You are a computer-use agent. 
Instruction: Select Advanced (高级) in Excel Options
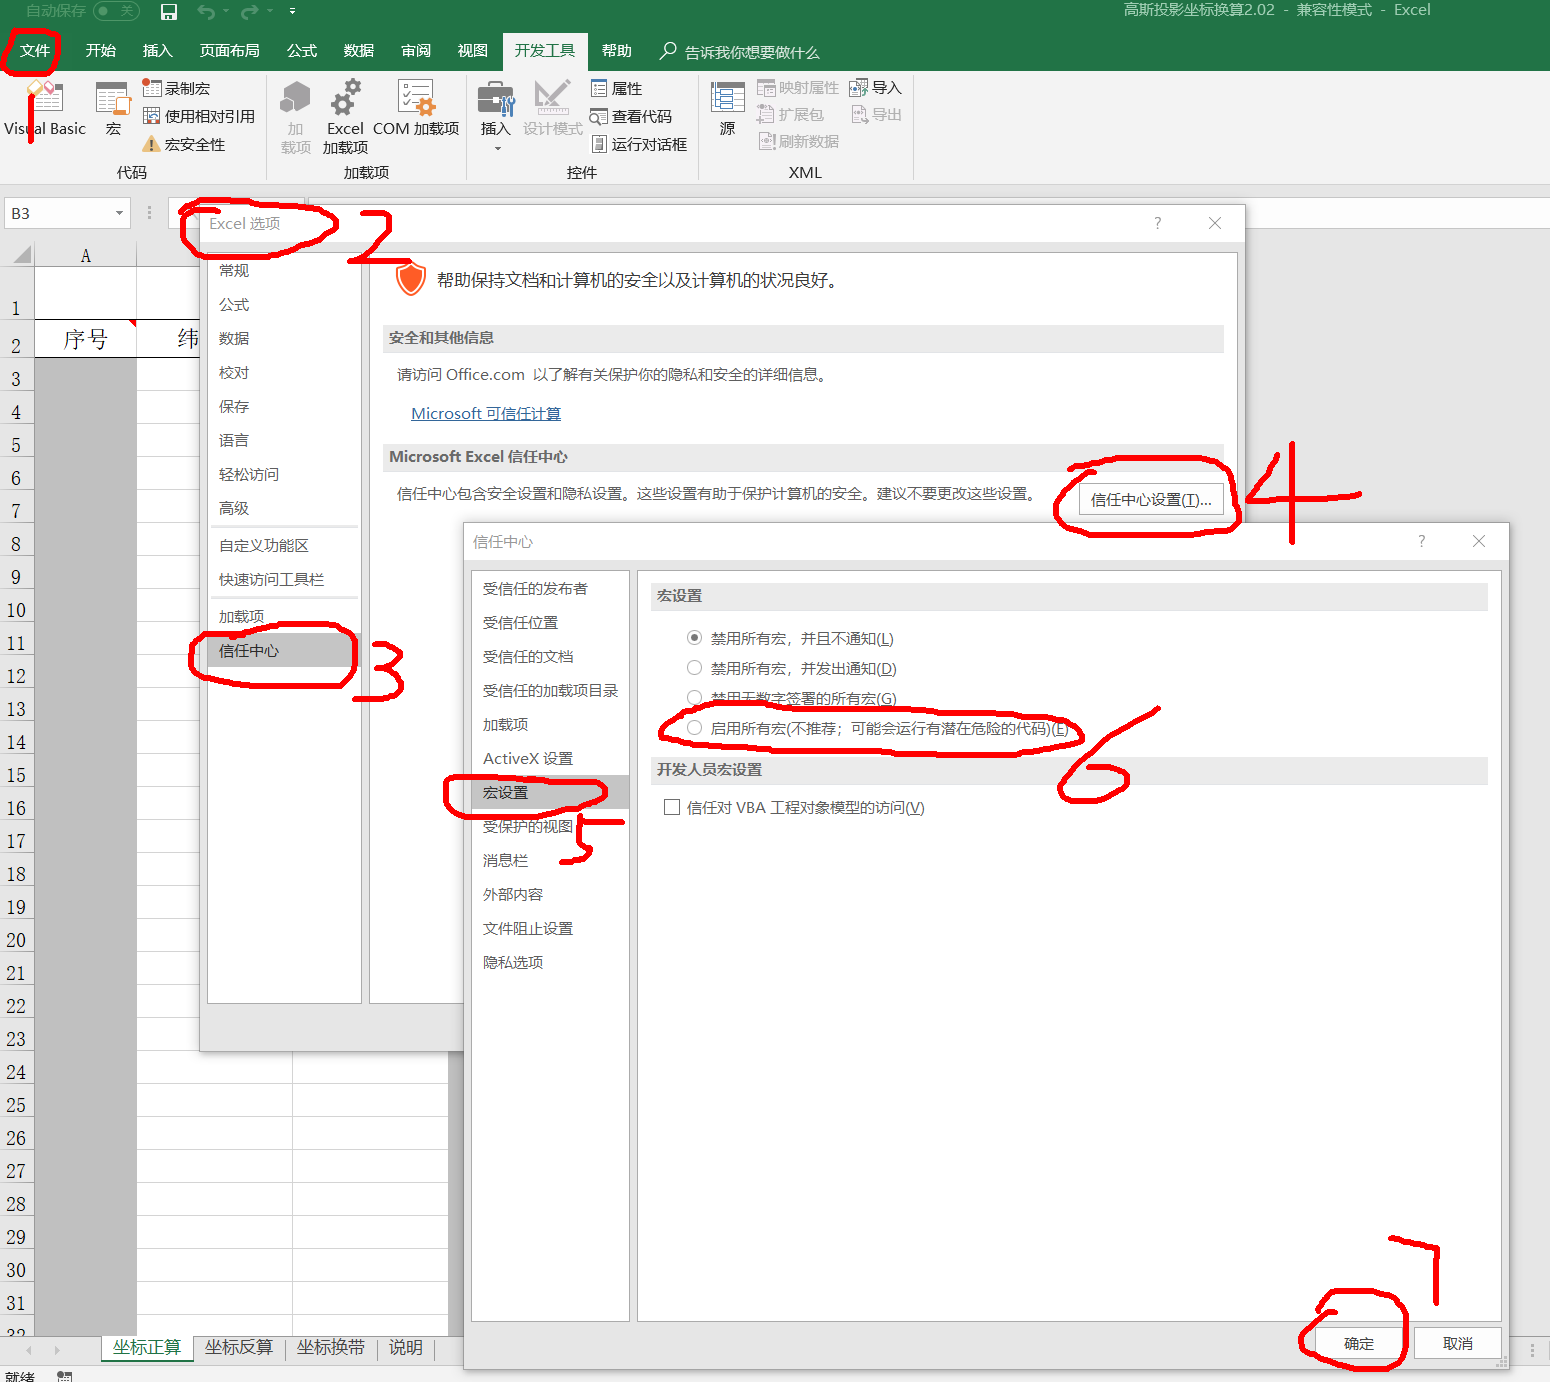[283, 508]
